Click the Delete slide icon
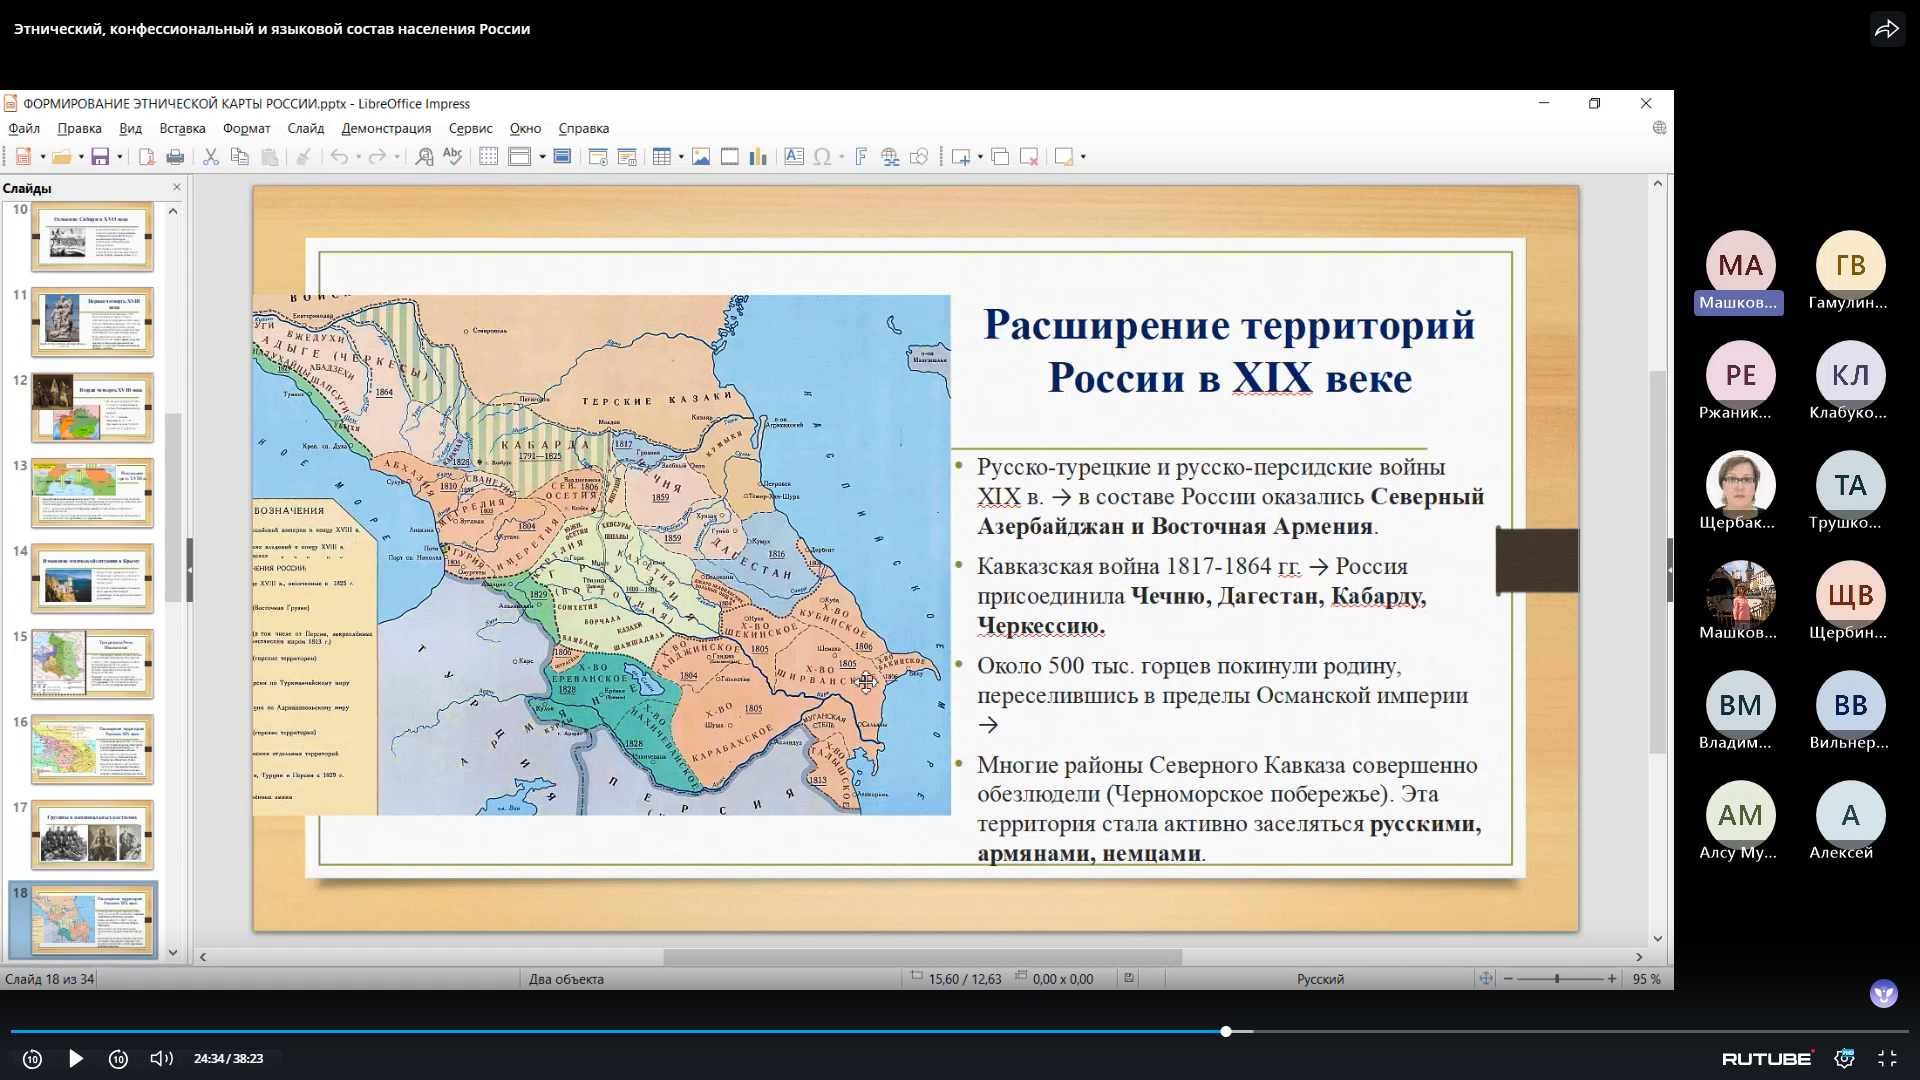 tap(1028, 157)
